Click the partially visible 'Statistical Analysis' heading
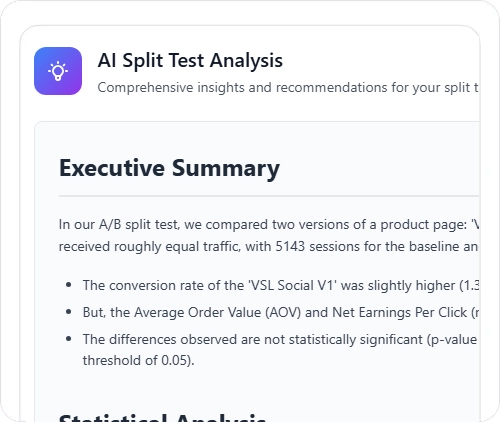The width and height of the screenshot is (500, 422). click(162, 417)
